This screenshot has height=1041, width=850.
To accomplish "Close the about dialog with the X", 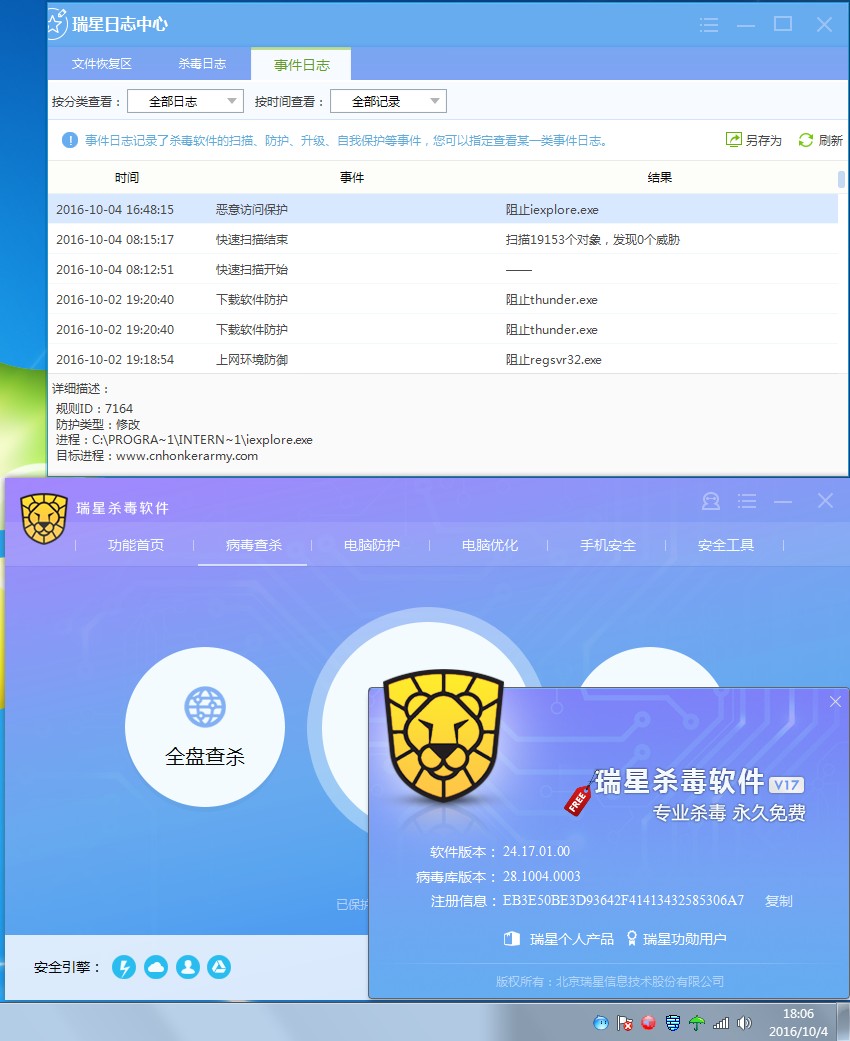I will coord(835,702).
